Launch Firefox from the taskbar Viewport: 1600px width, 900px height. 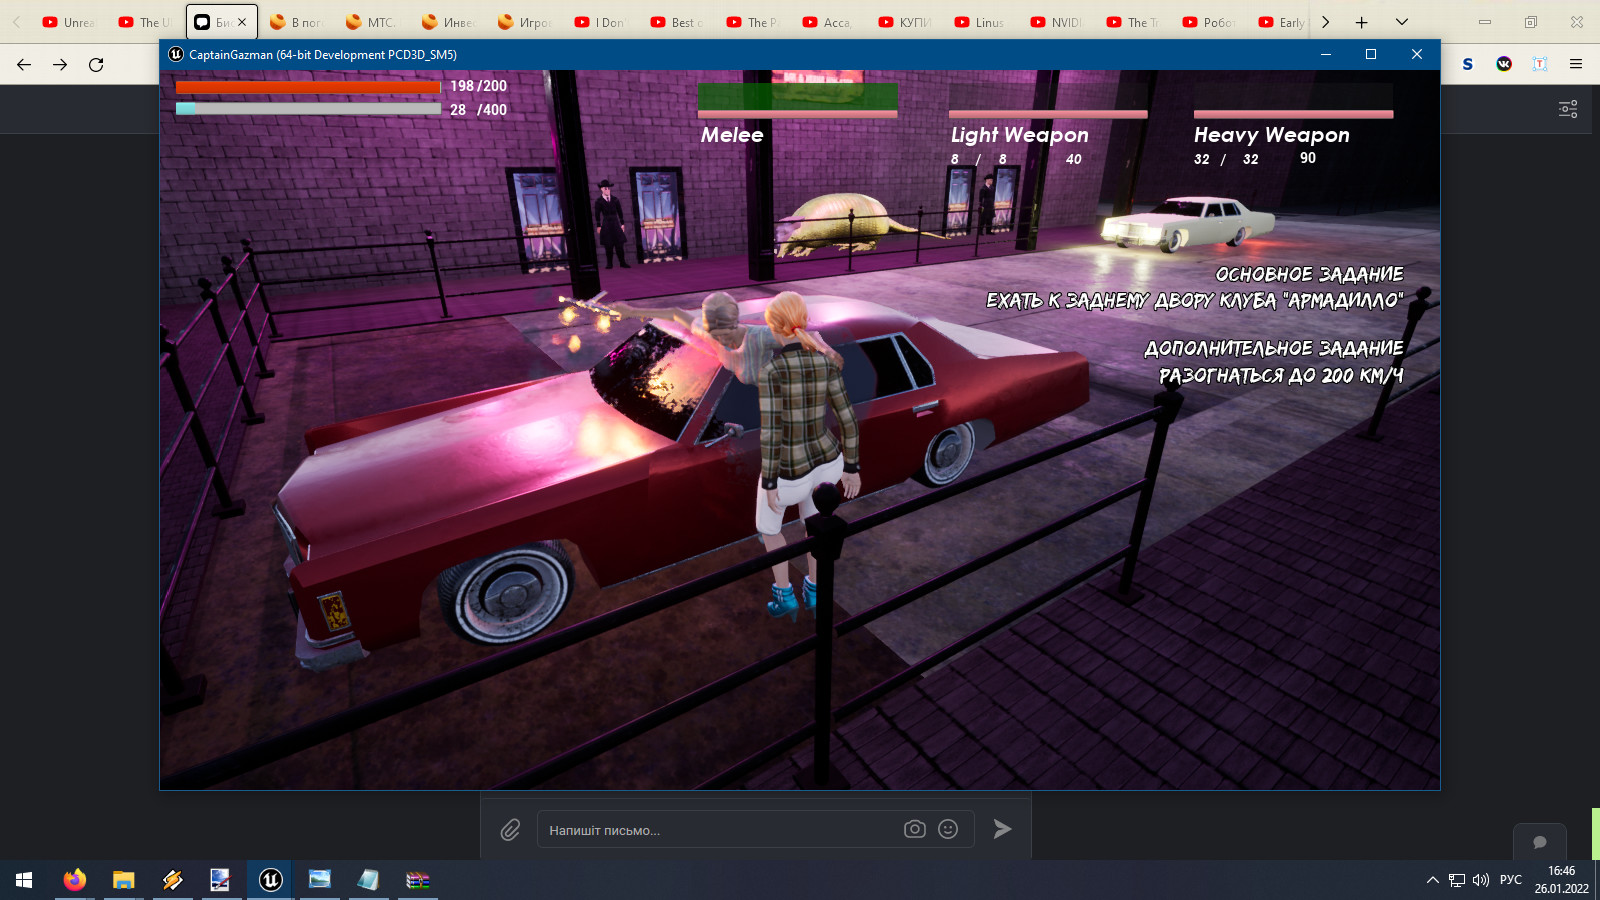tap(75, 880)
